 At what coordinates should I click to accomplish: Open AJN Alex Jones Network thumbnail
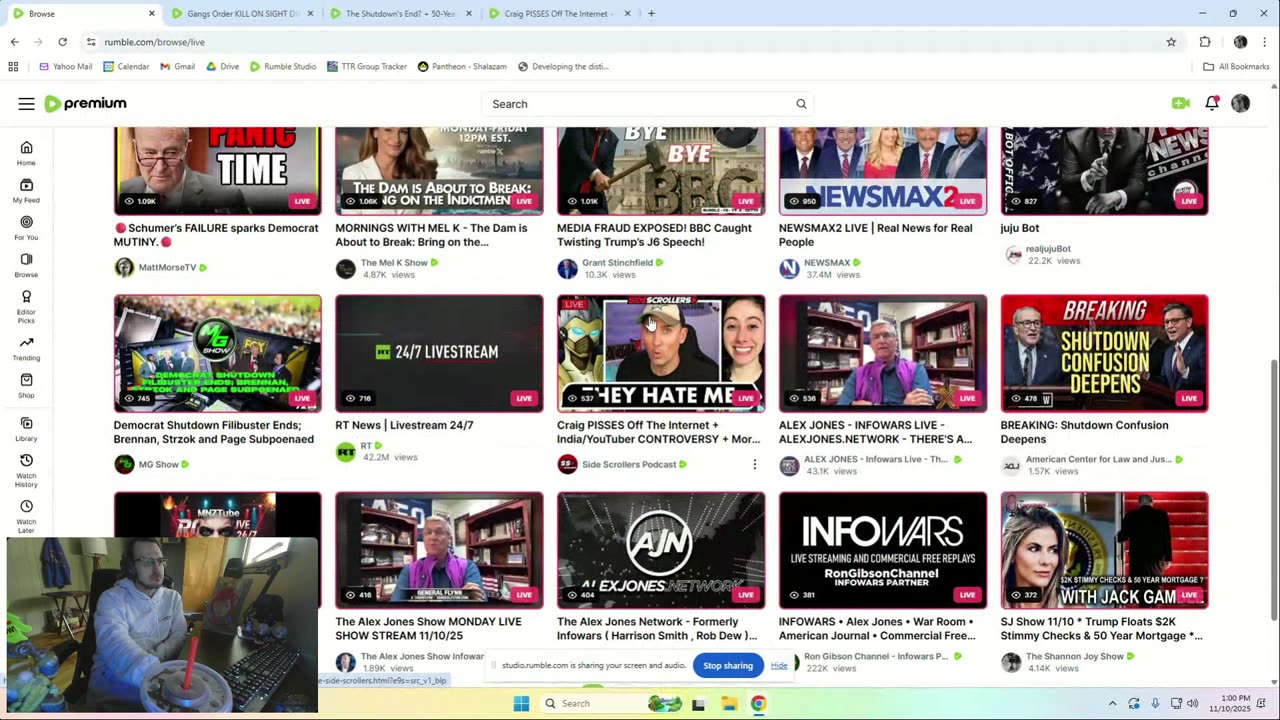[661, 550]
